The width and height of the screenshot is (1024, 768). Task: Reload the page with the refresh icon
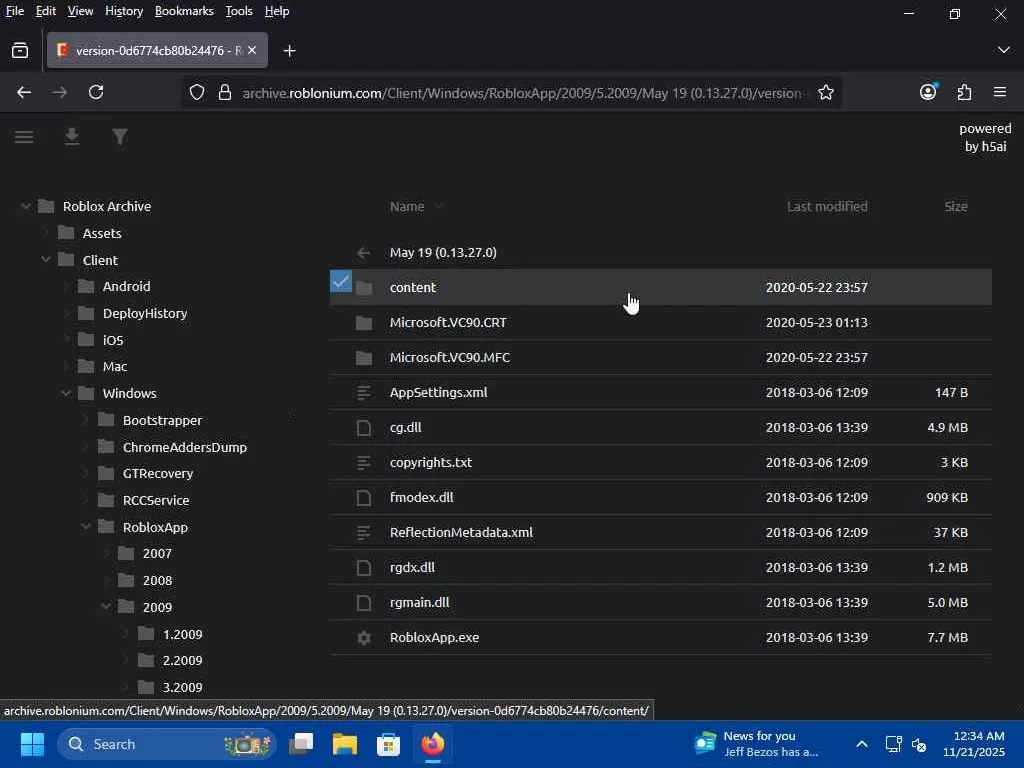click(96, 93)
